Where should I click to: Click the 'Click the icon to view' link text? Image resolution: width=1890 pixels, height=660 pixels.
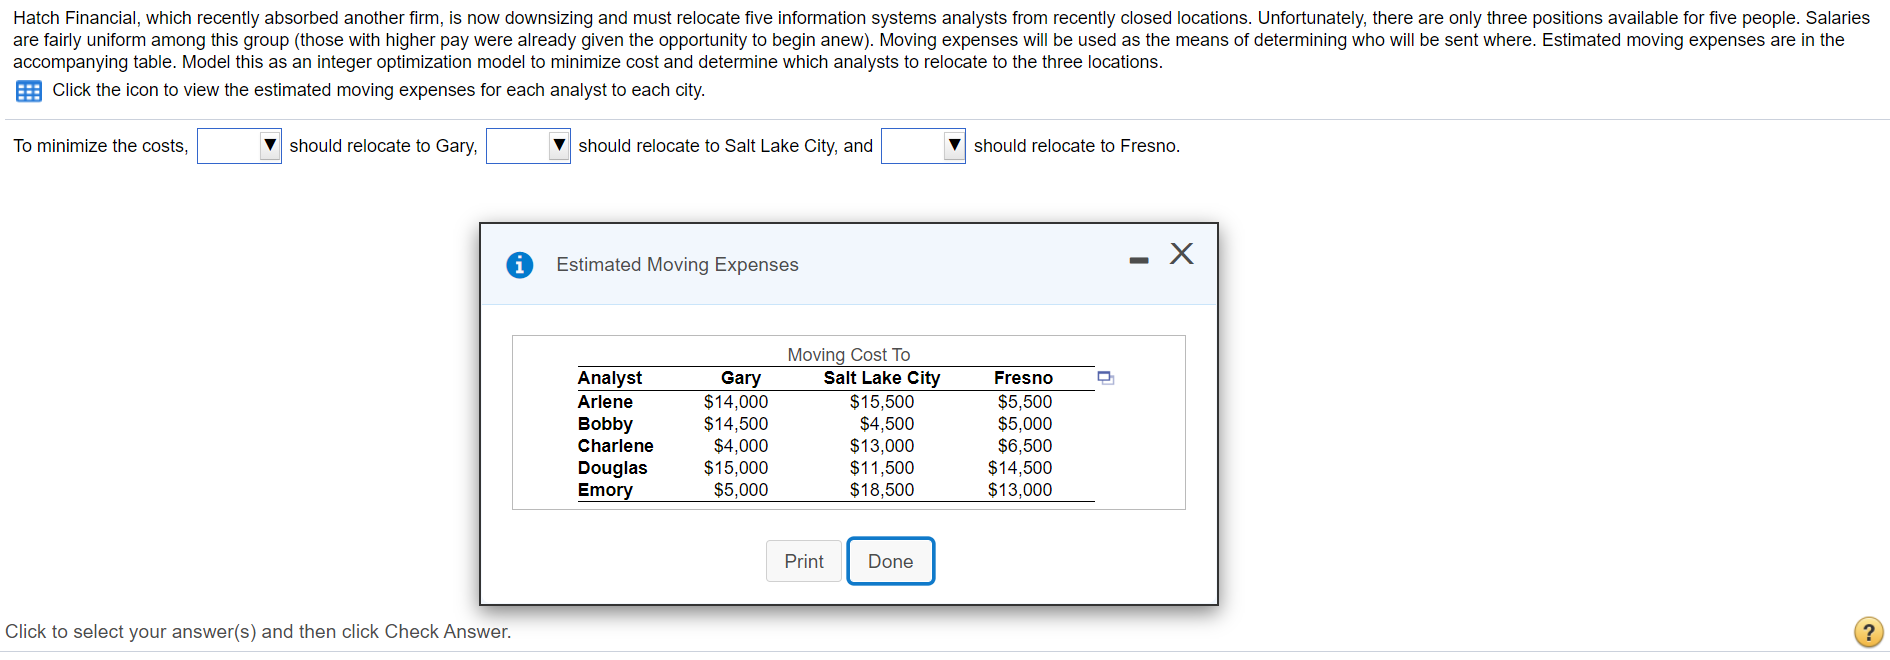(x=378, y=90)
